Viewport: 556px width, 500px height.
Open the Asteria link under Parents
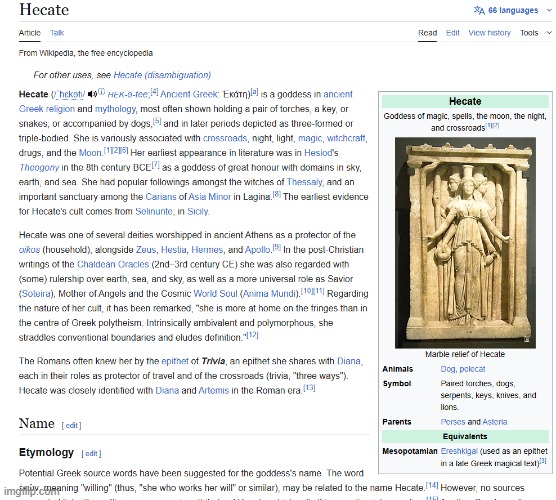495,422
